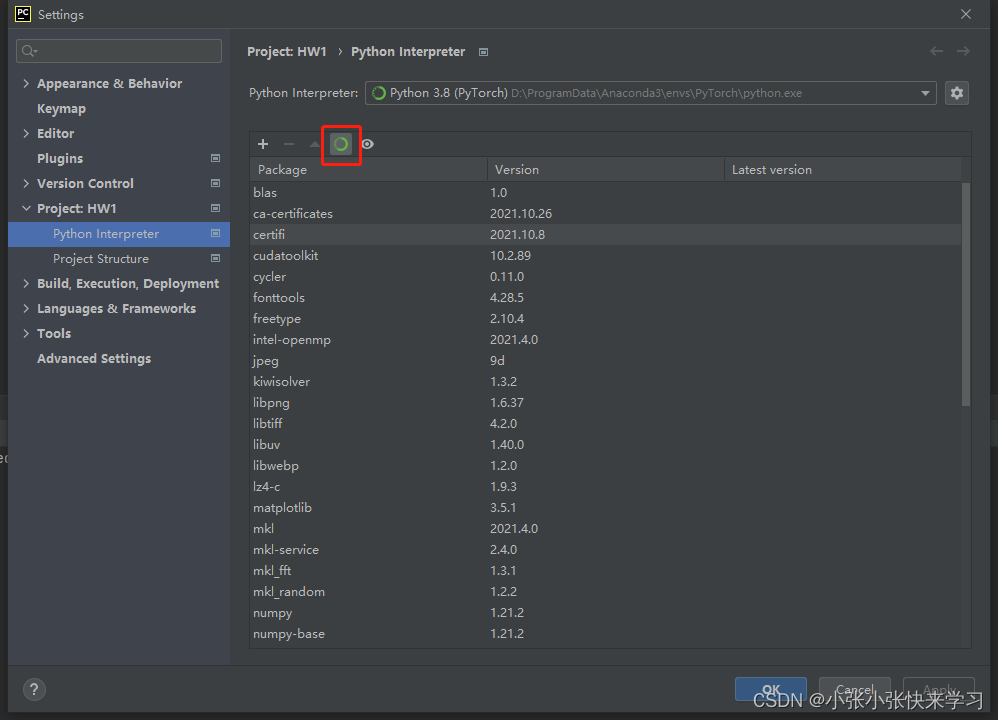This screenshot has height=720, width=998.
Task: Expand Appearance & Behavior
Action: 26,83
